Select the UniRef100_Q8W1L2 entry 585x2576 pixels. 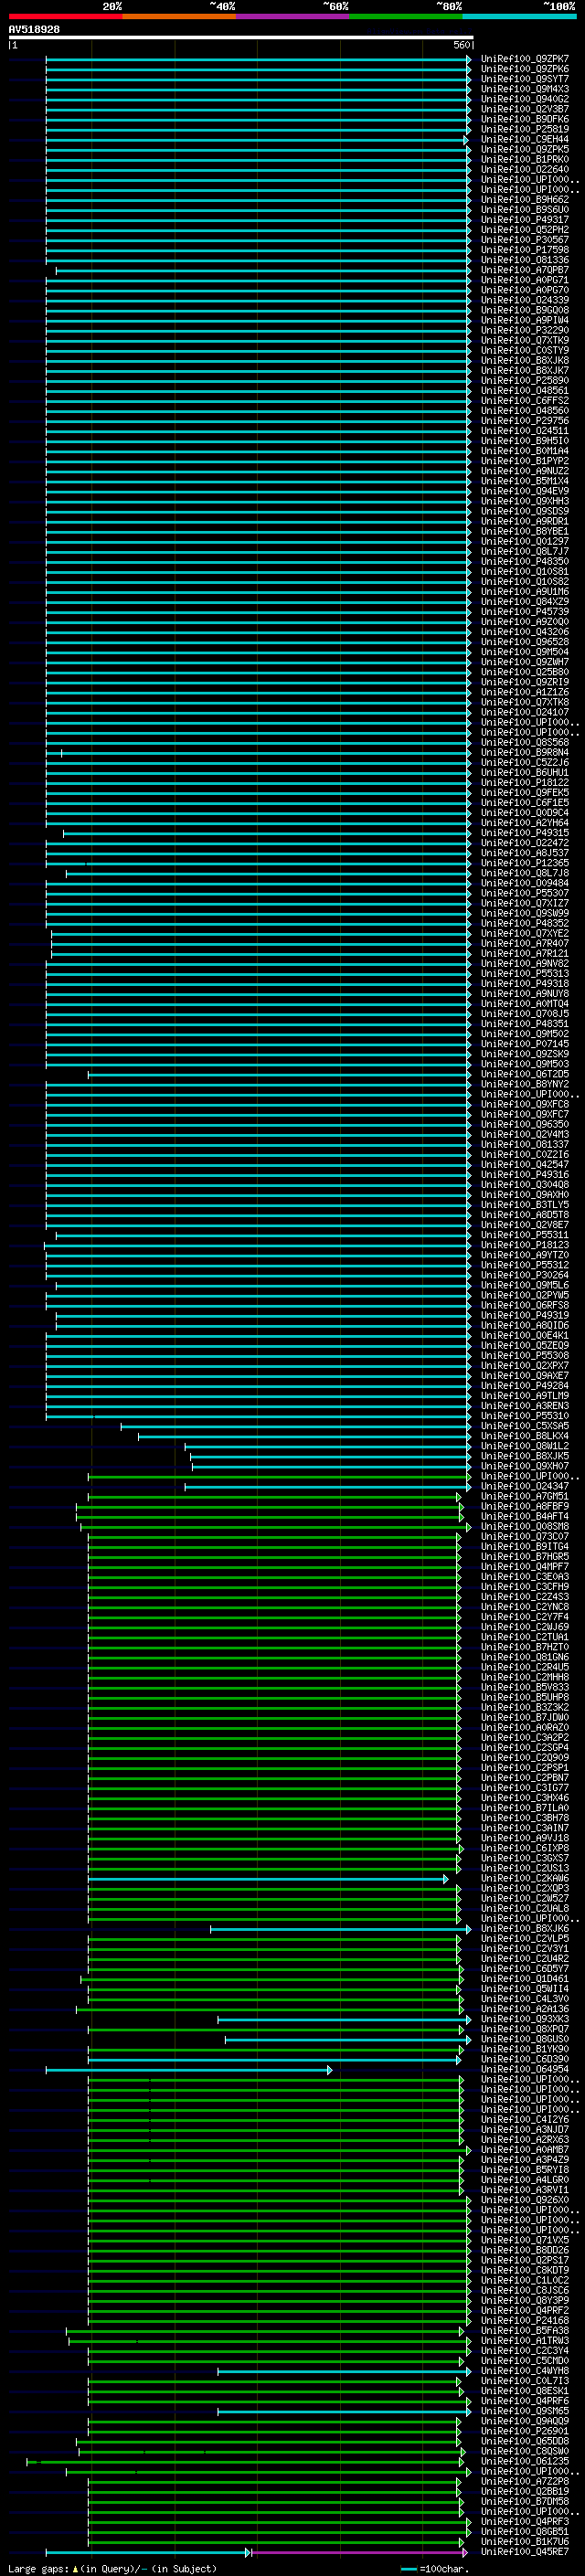(525, 1446)
